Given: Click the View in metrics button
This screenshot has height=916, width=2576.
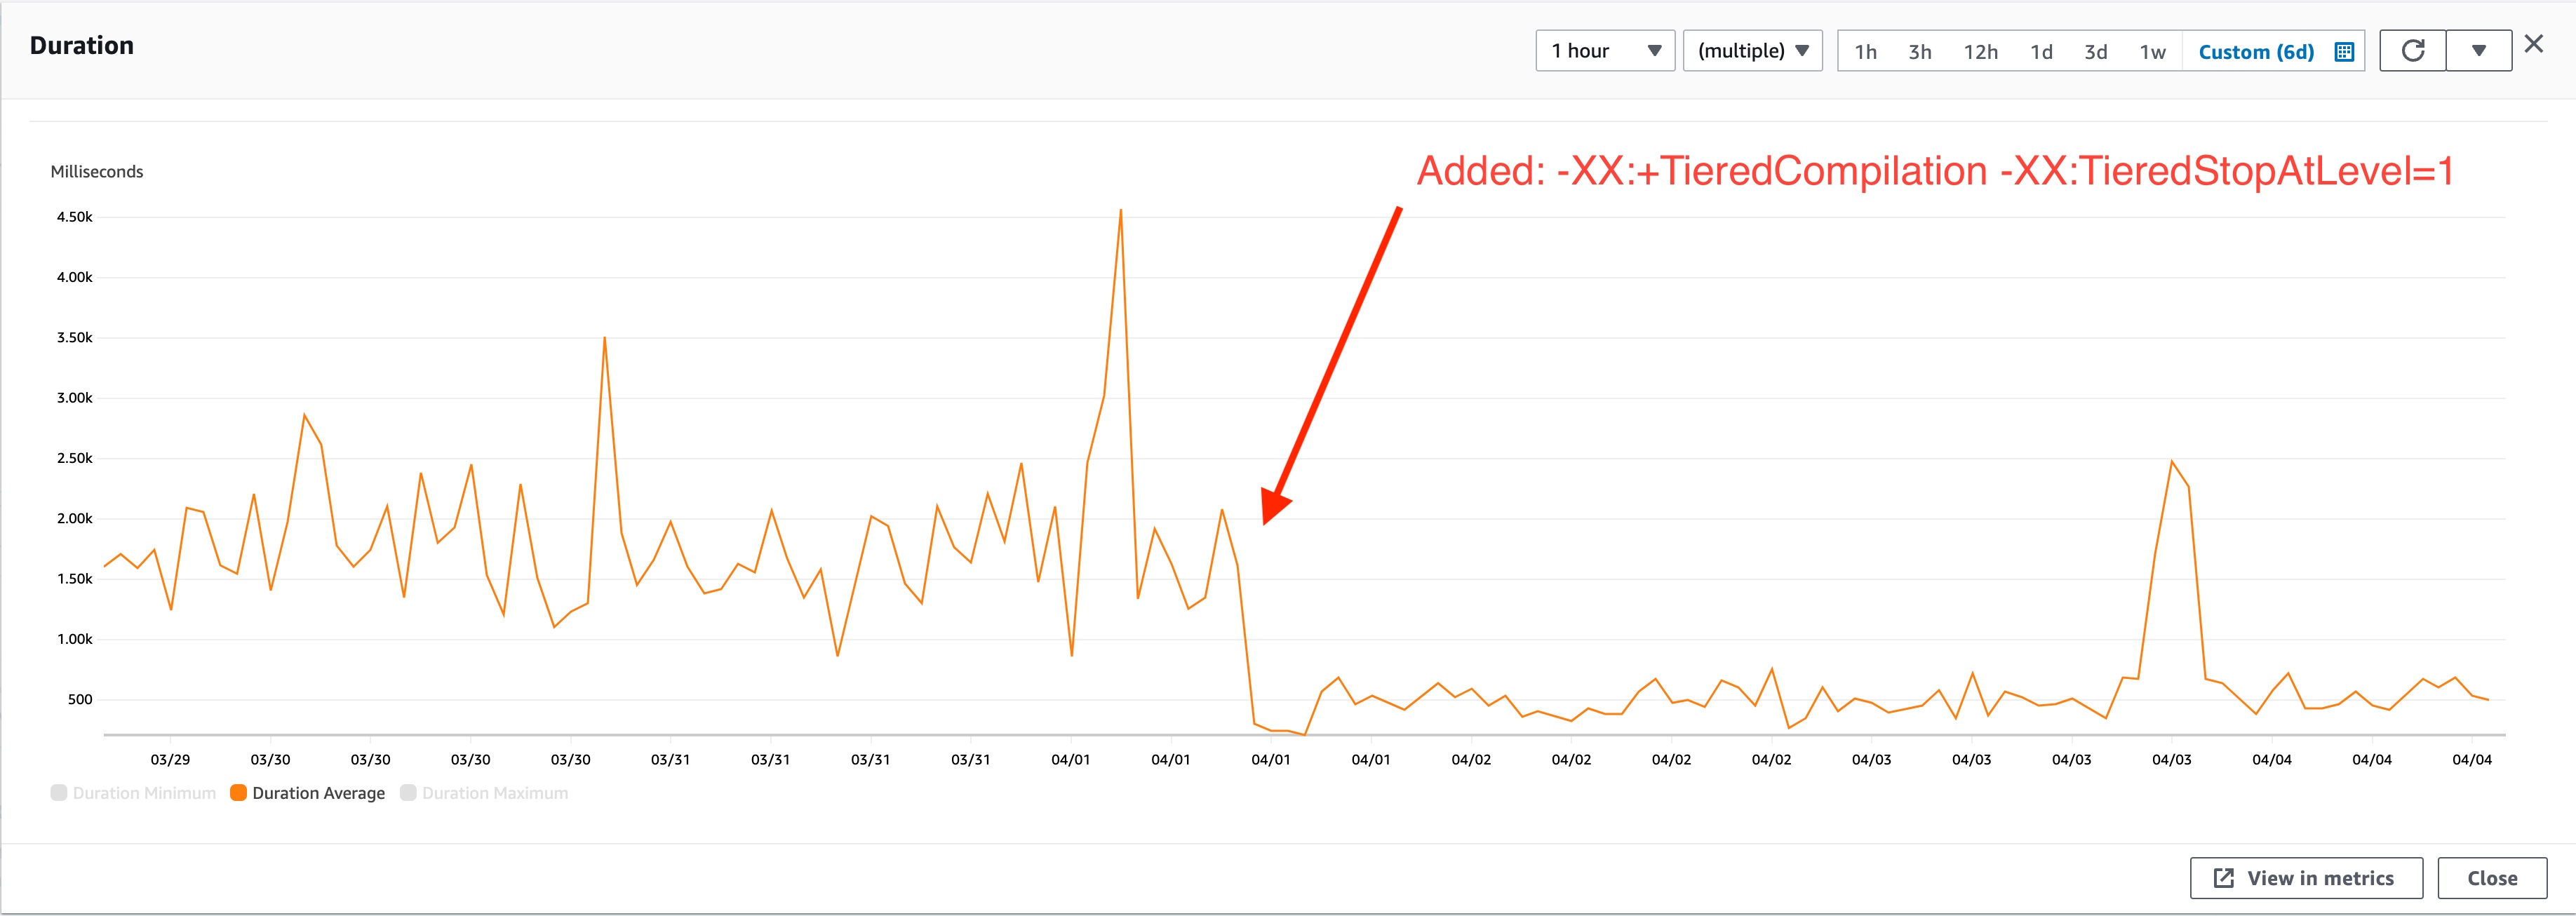Looking at the screenshot, I should click(x=2305, y=878).
